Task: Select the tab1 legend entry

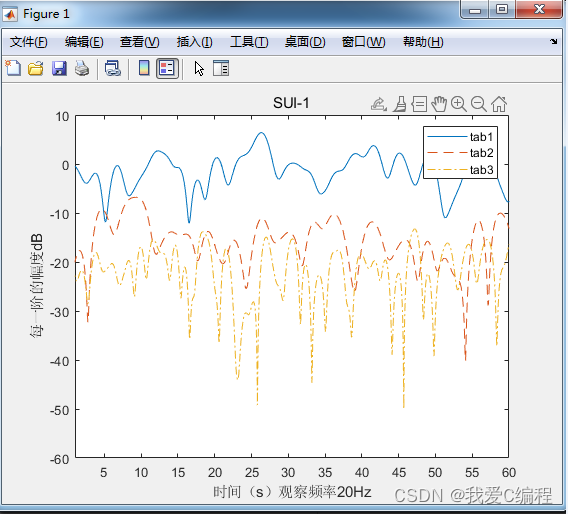Action: click(x=460, y=137)
